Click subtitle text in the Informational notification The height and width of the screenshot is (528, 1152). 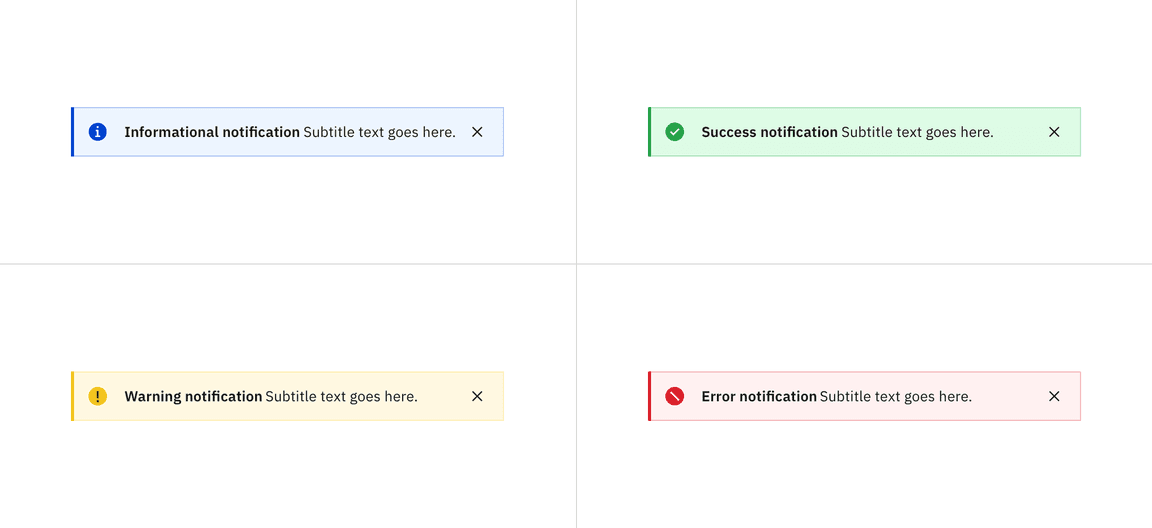pos(379,132)
